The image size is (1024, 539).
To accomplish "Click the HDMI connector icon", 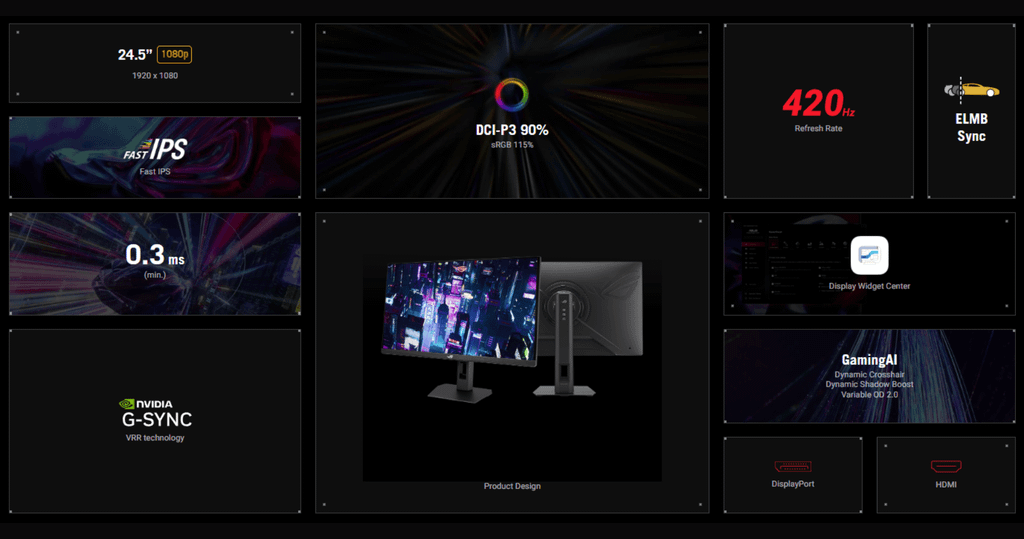I will click(946, 466).
